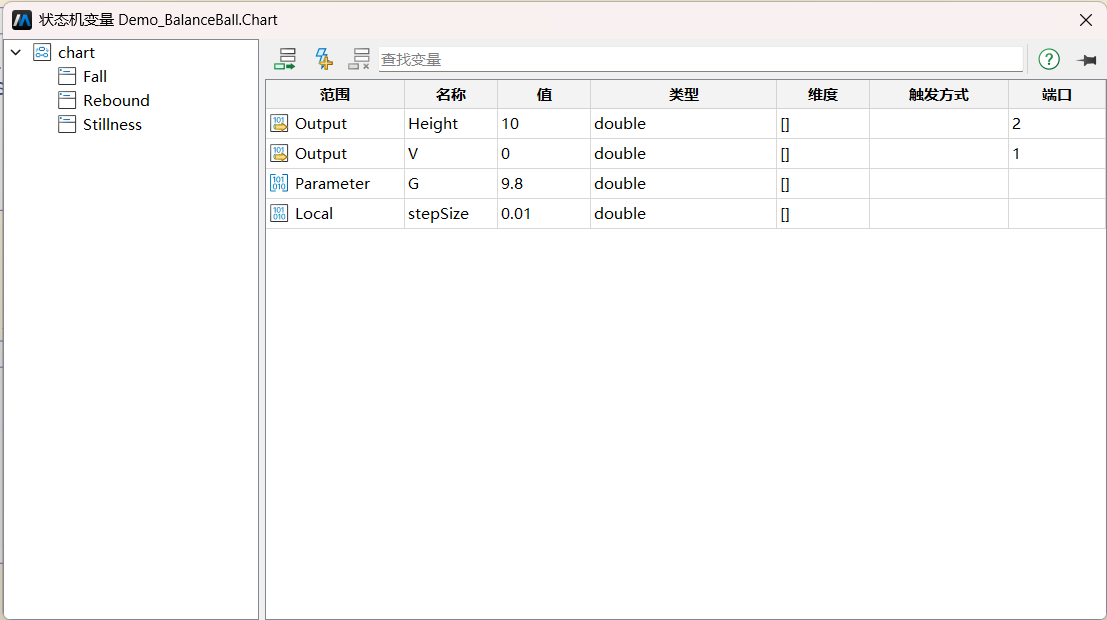Click the add variable toolbar icon

pyautogui.click(x=285, y=59)
